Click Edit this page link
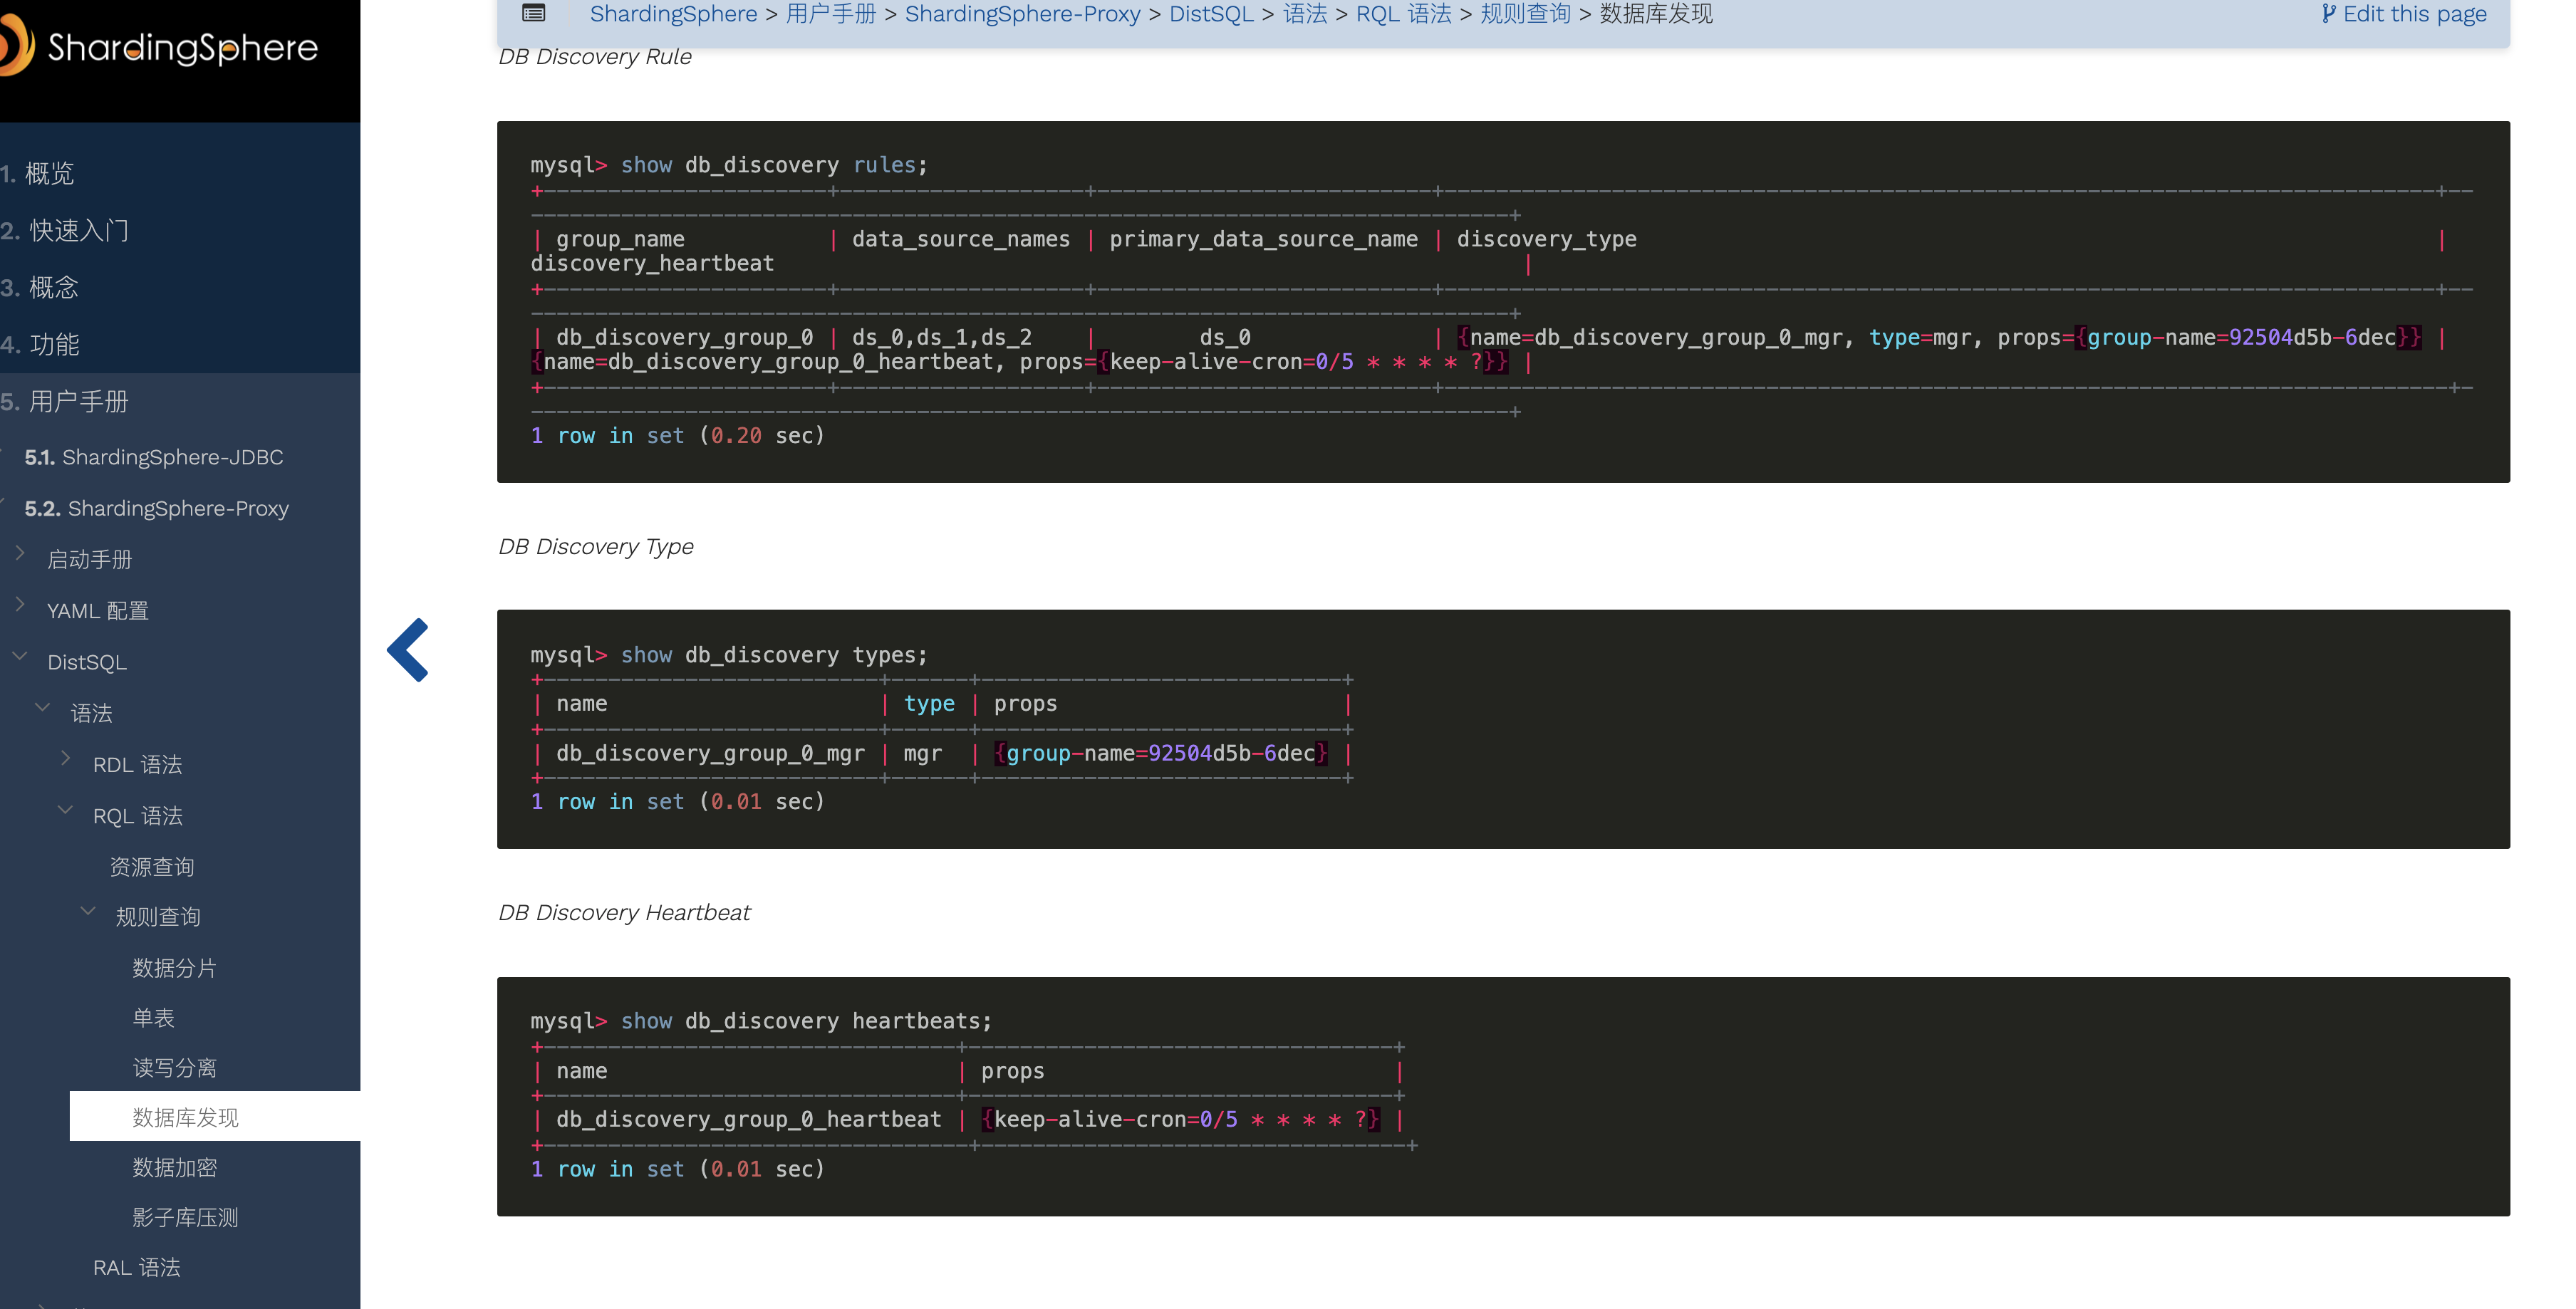The width and height of the screenshot is (2576, 1309). pos(2414,14)
